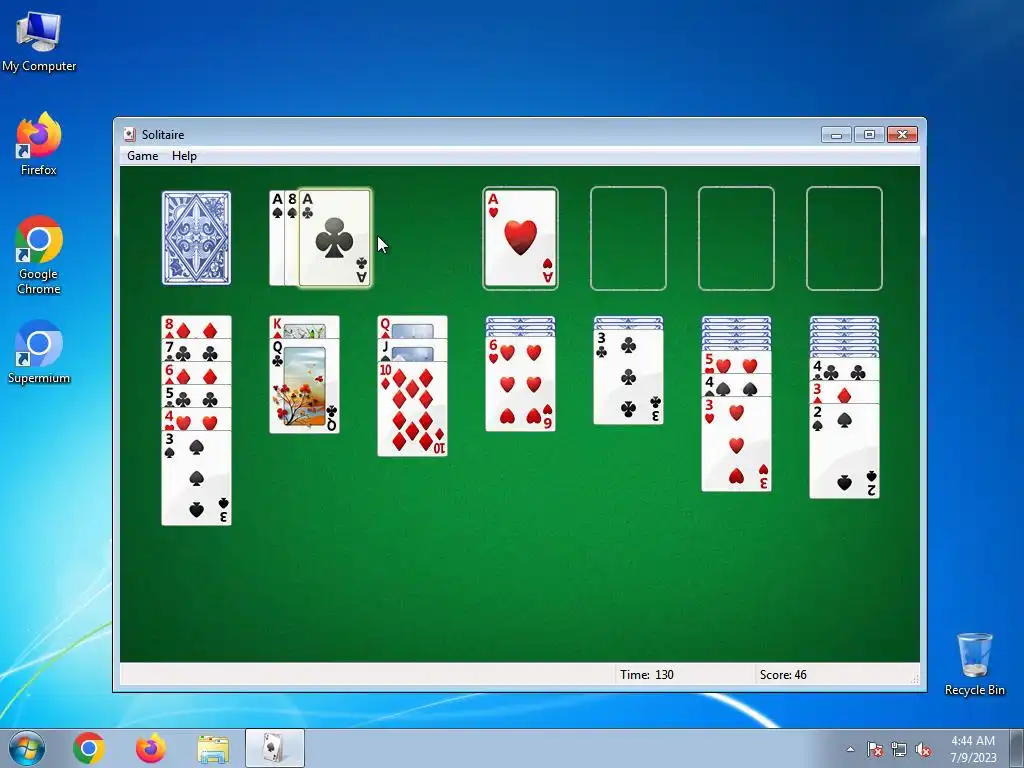This screenshot has height=768, width=1024.
Task: Select the 4 of Clubs in last column
Action: pyautogui.click(x=844, y=370)
